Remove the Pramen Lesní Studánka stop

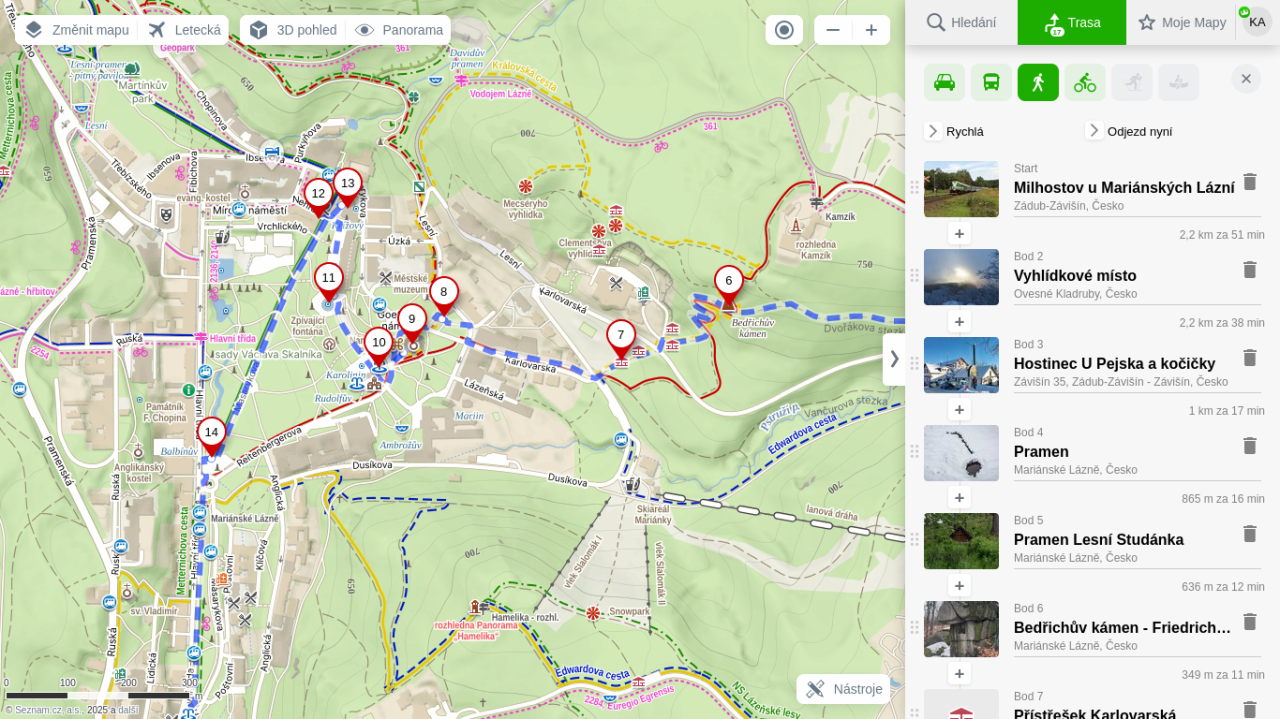pos(1249,534)
